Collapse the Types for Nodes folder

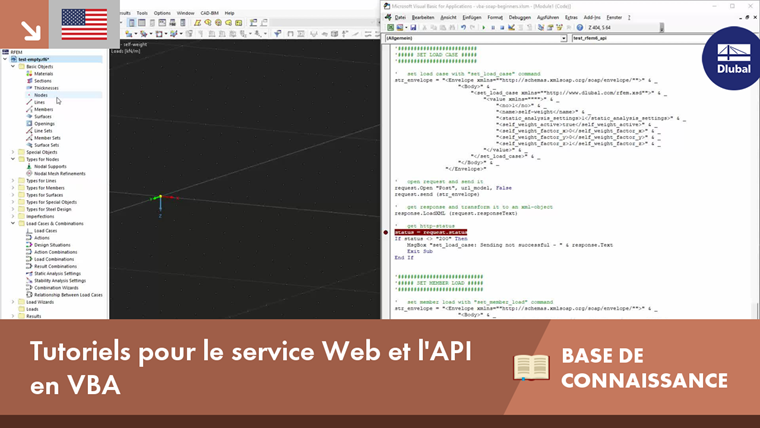(13, 159)
